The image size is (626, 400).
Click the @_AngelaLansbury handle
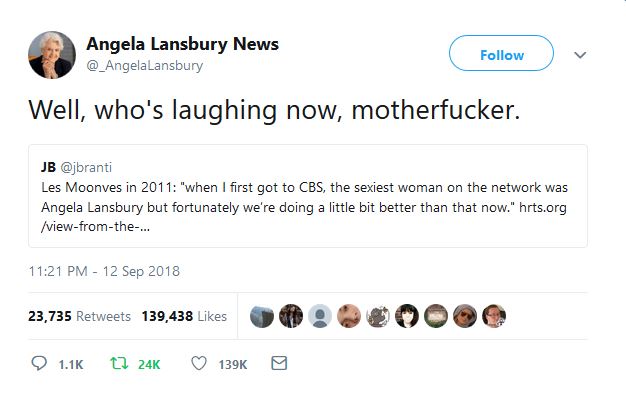(x=144, y=66)
